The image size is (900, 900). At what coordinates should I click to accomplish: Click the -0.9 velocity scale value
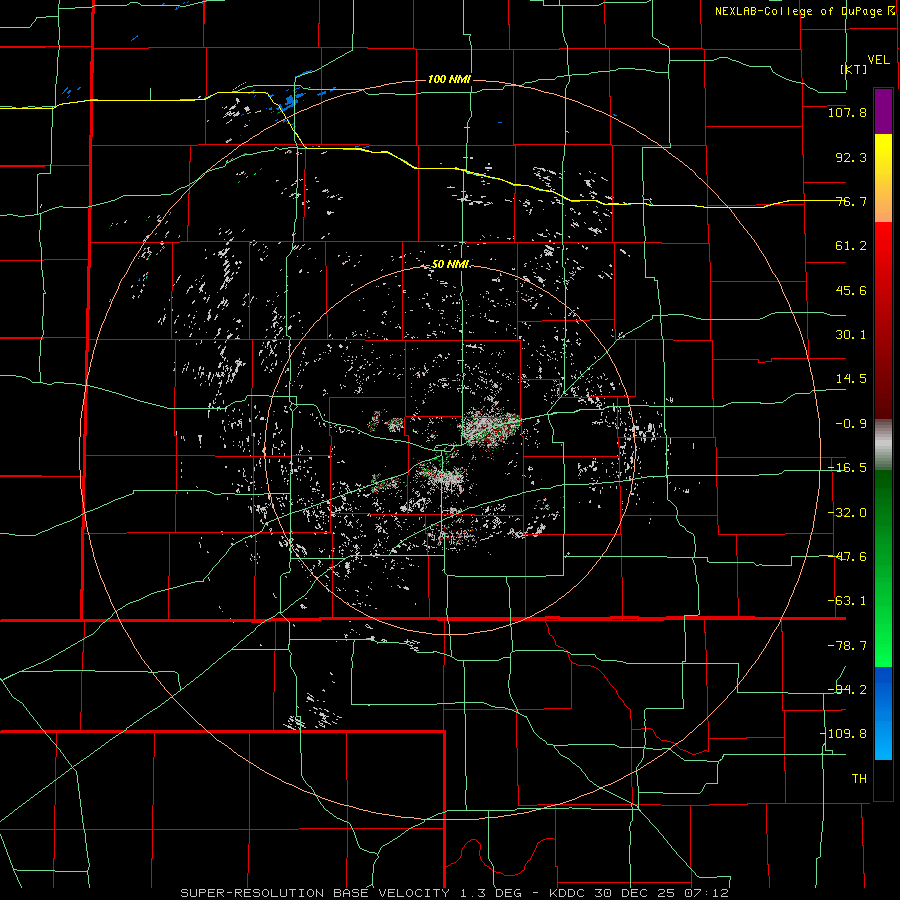click(851, 424)
